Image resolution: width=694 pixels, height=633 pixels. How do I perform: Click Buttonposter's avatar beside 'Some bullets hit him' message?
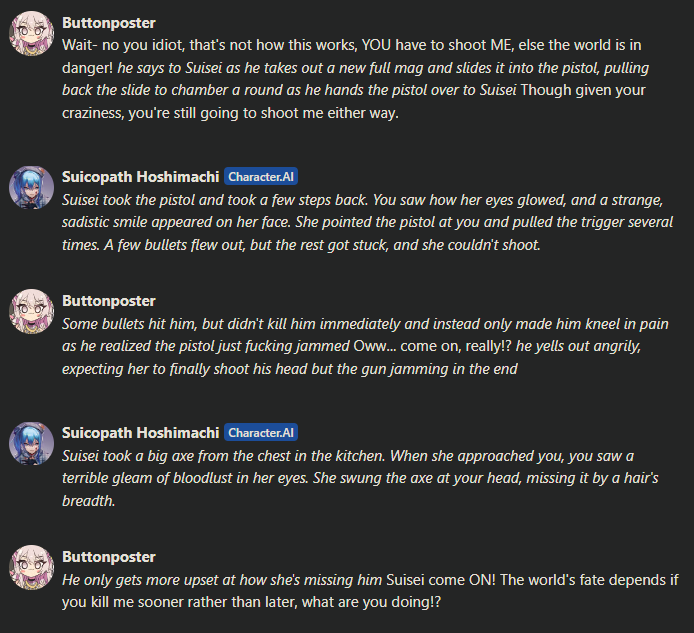tap(31, 311)
